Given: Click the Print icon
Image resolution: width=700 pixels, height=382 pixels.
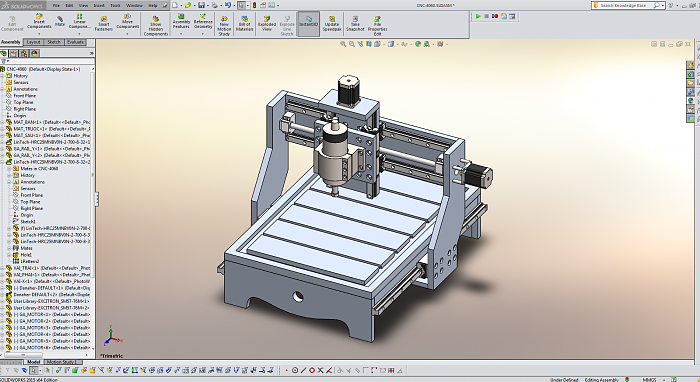Looking at the screenshot, I should [215, 5].
